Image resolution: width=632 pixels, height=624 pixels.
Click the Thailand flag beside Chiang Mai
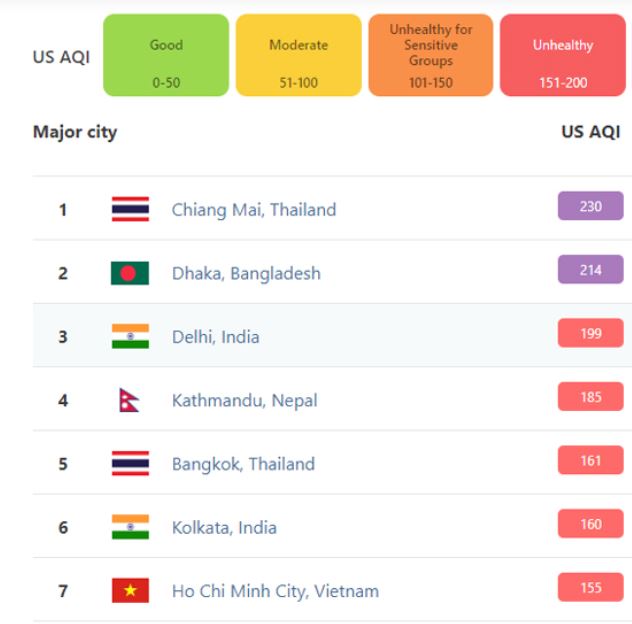coord(130,209)
